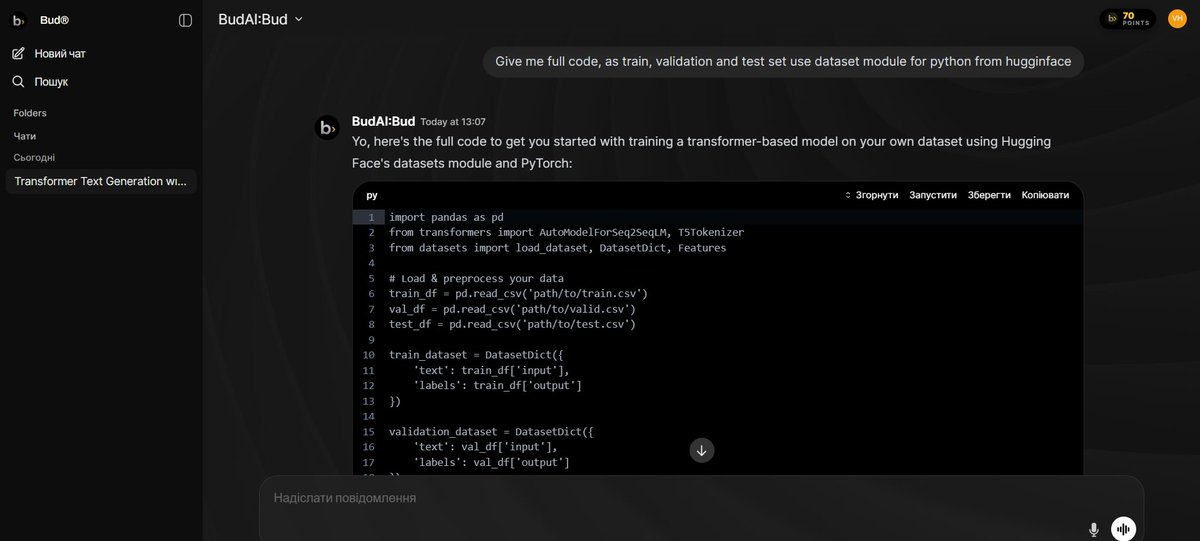The height and width of the screenshot is (541, 1200).
Task: Click the user message bubble text
Action: click(x=783, y=61)
